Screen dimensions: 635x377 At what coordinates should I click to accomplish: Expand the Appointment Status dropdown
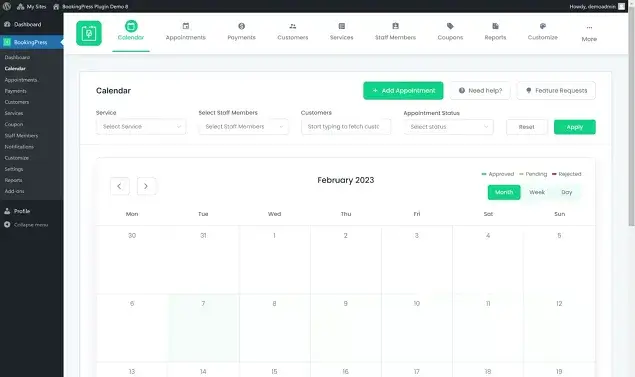[x=448, y=127]
